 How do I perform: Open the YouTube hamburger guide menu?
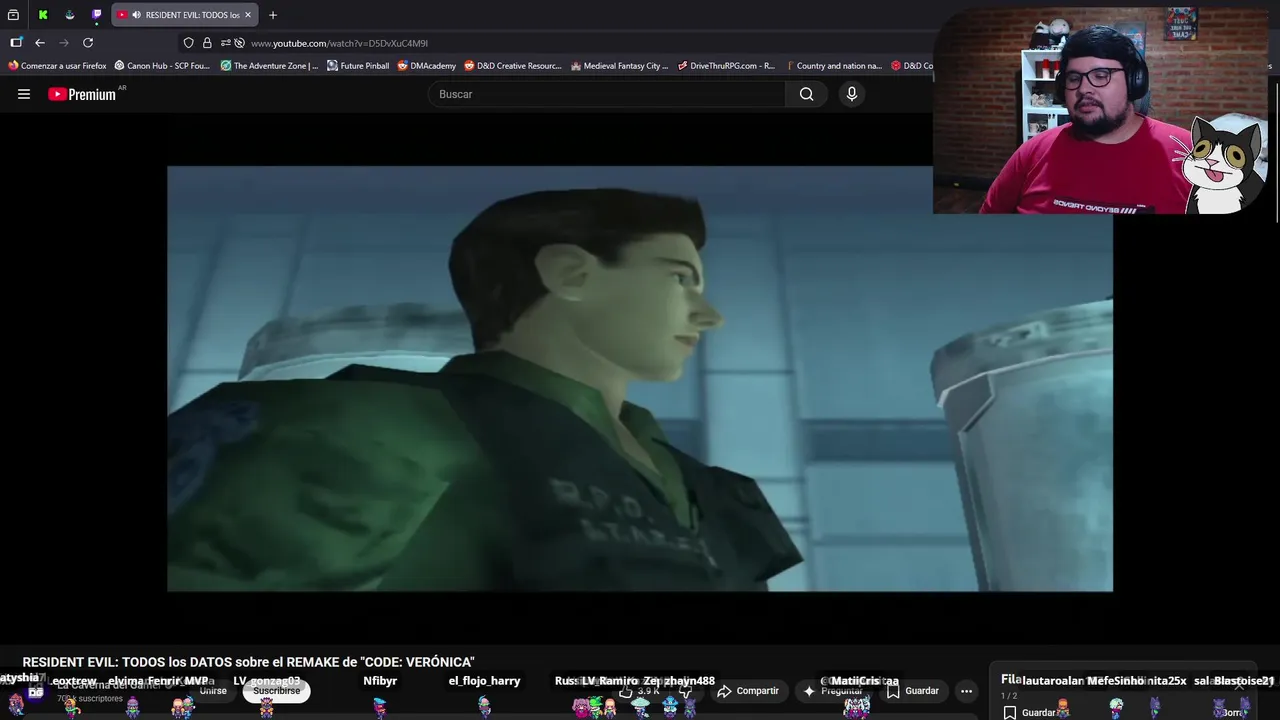tap(24, 94)
